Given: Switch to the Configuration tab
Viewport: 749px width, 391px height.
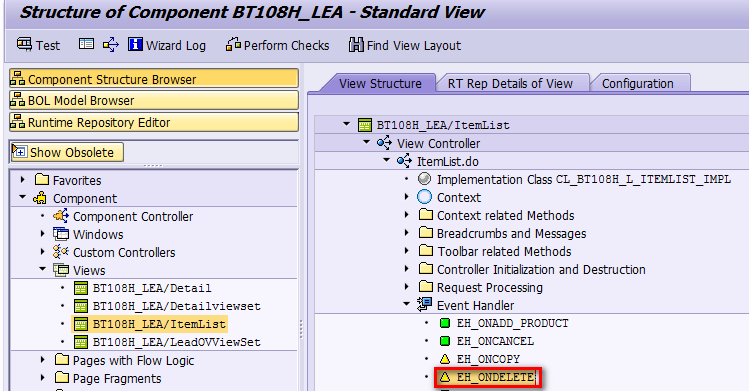Looking at the screenshot, I should [x=638, y=83].
